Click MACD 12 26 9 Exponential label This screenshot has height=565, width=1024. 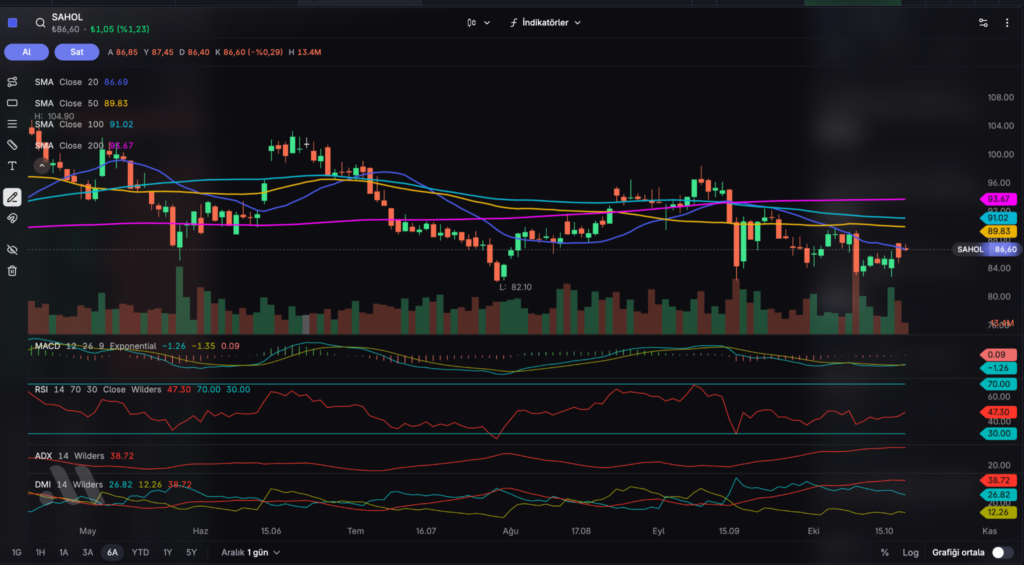[x=95, y=346]
